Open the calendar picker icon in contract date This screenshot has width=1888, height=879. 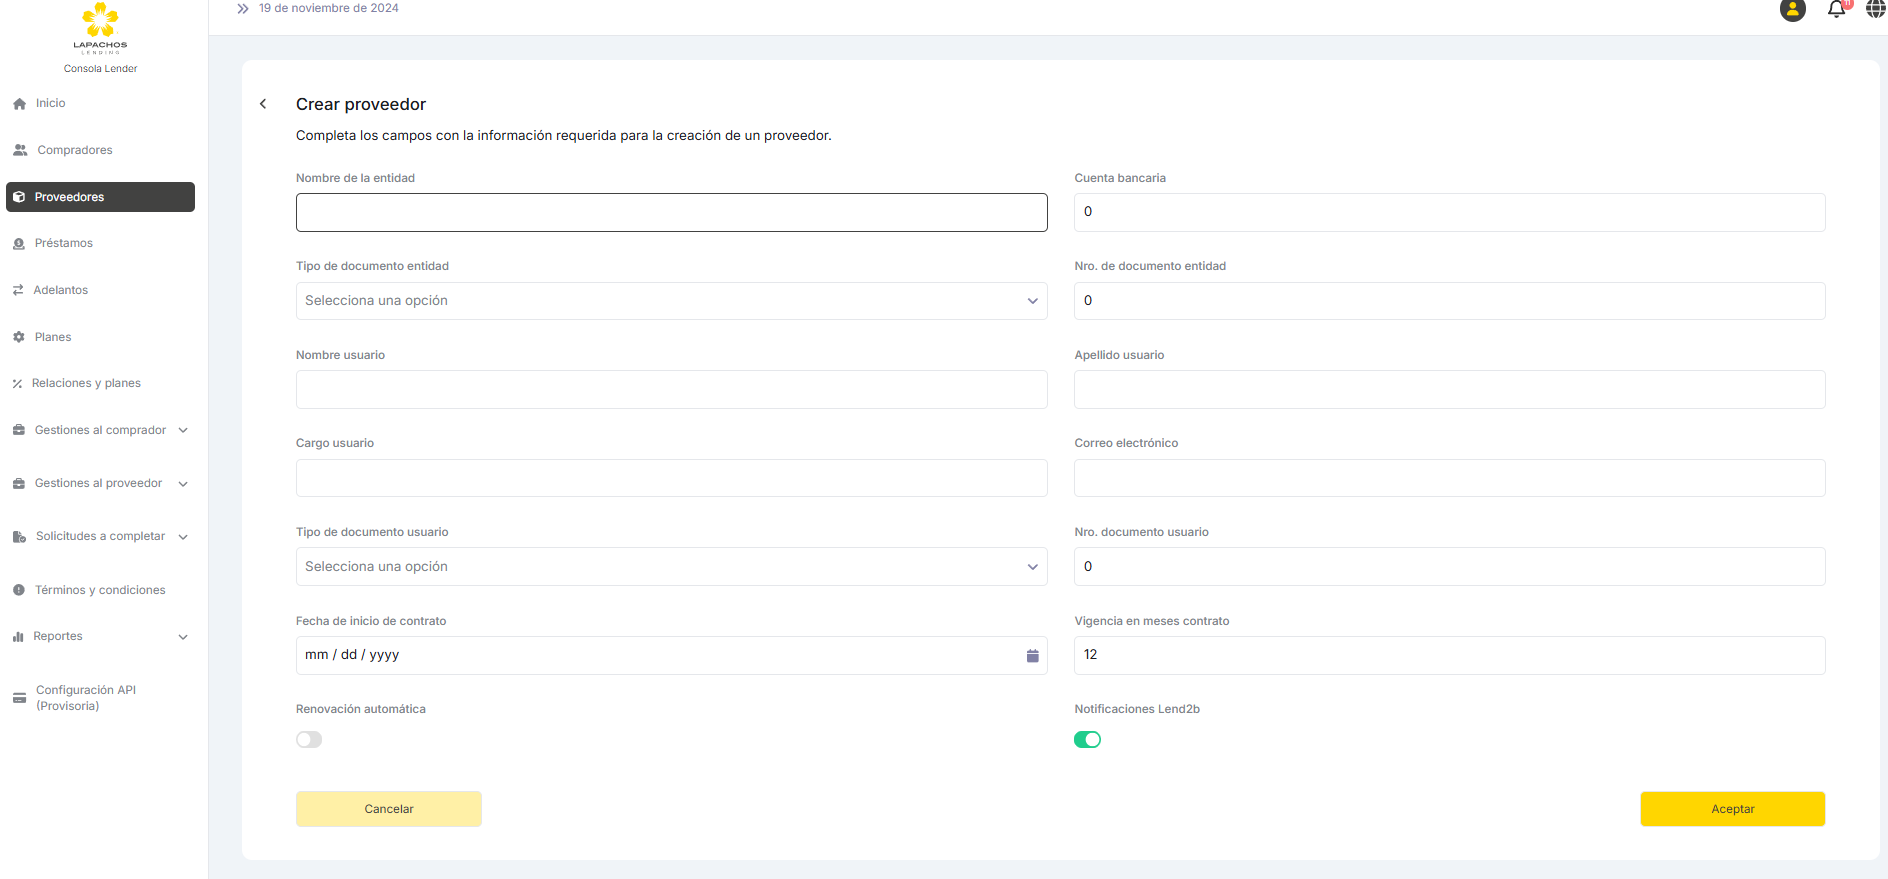[1032, 656]
